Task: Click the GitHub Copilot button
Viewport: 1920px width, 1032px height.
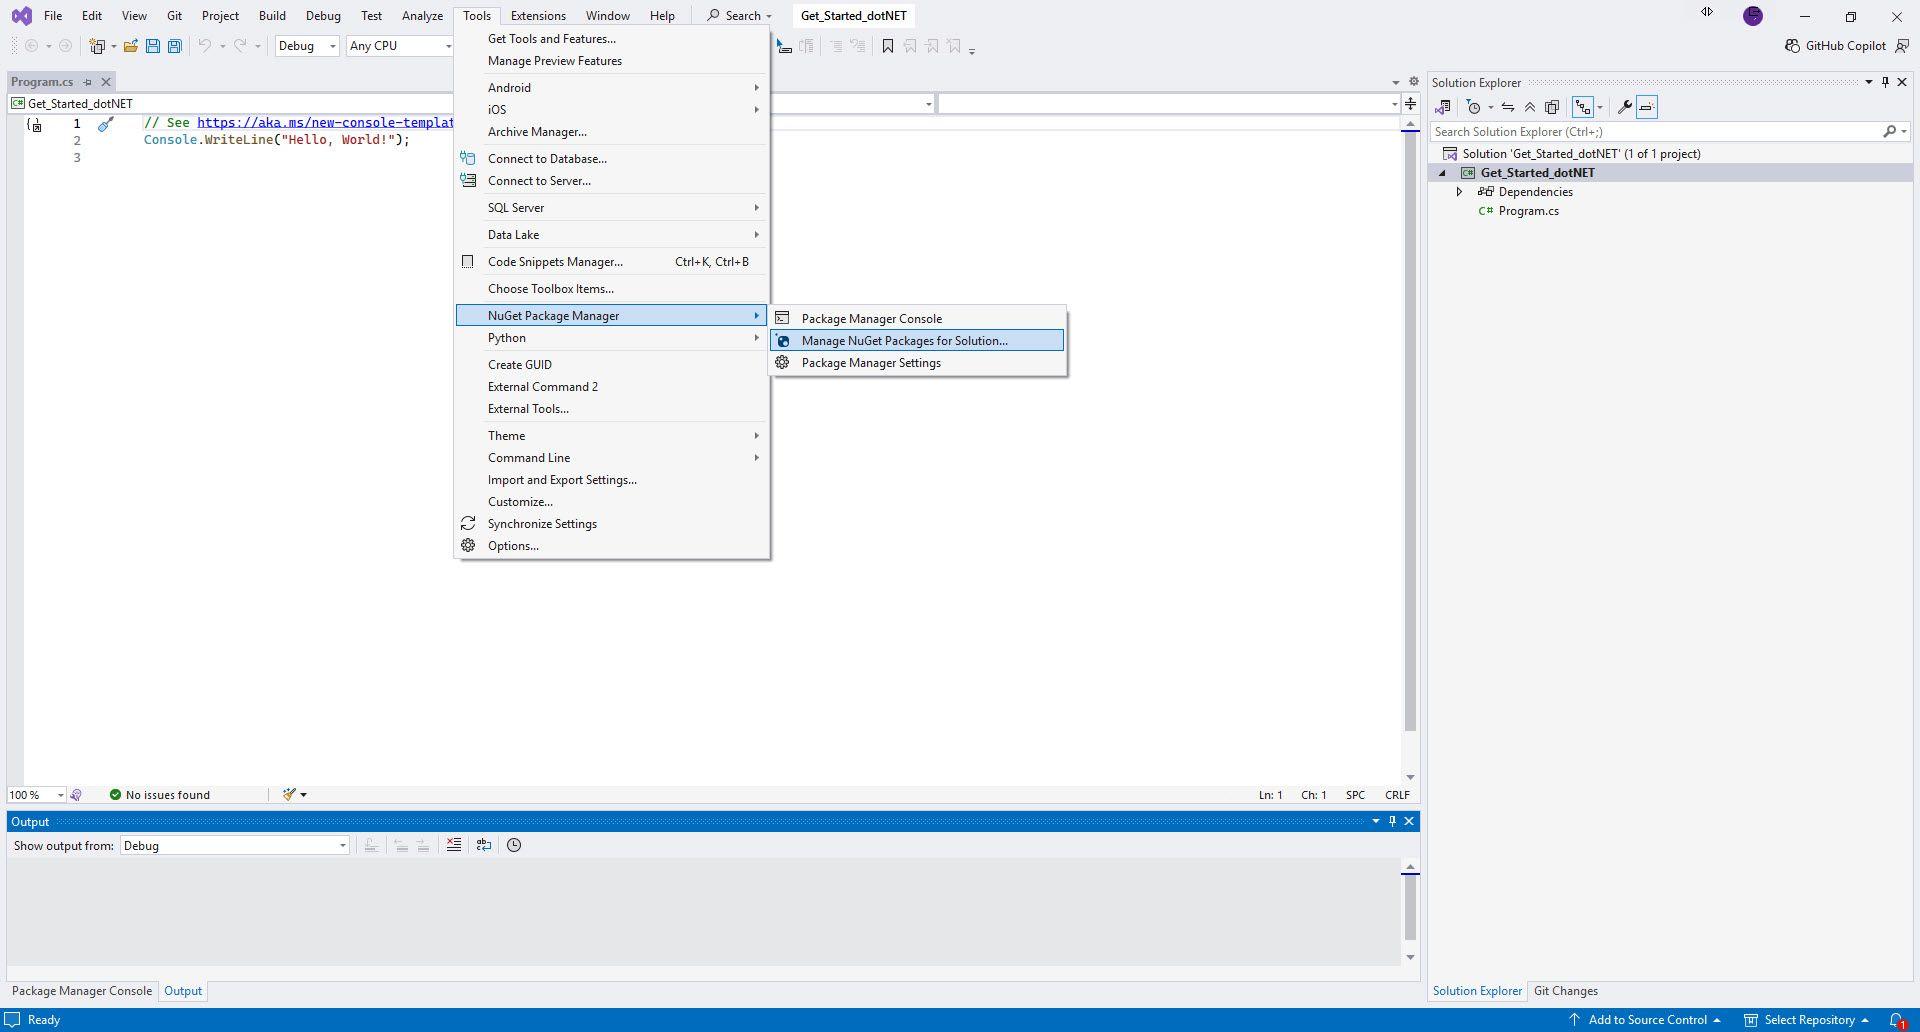Action: (1836, 46)
